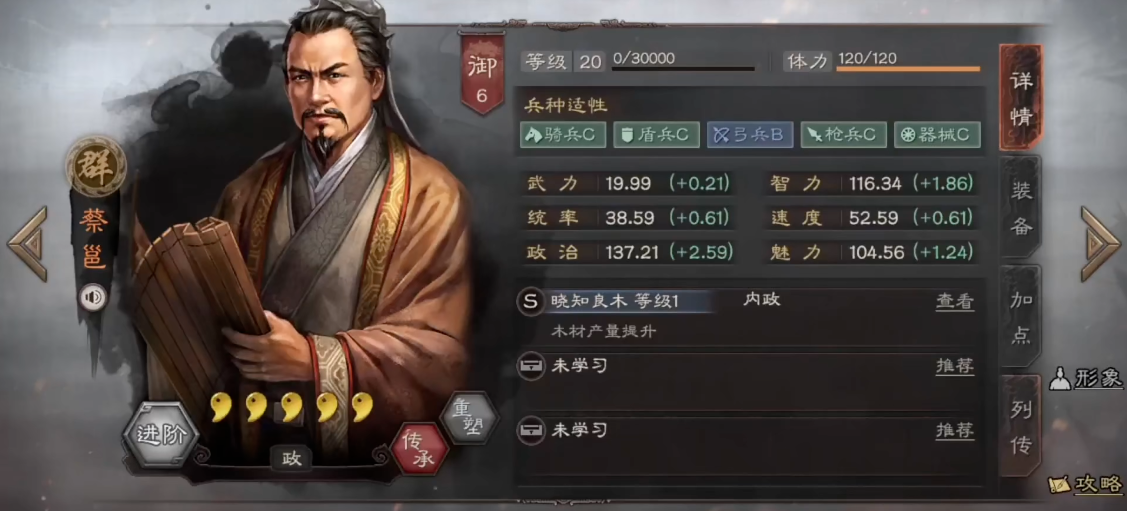Go to next general with right arrow
This screenshot has height=511, width=1127.
pos(1100,244)
